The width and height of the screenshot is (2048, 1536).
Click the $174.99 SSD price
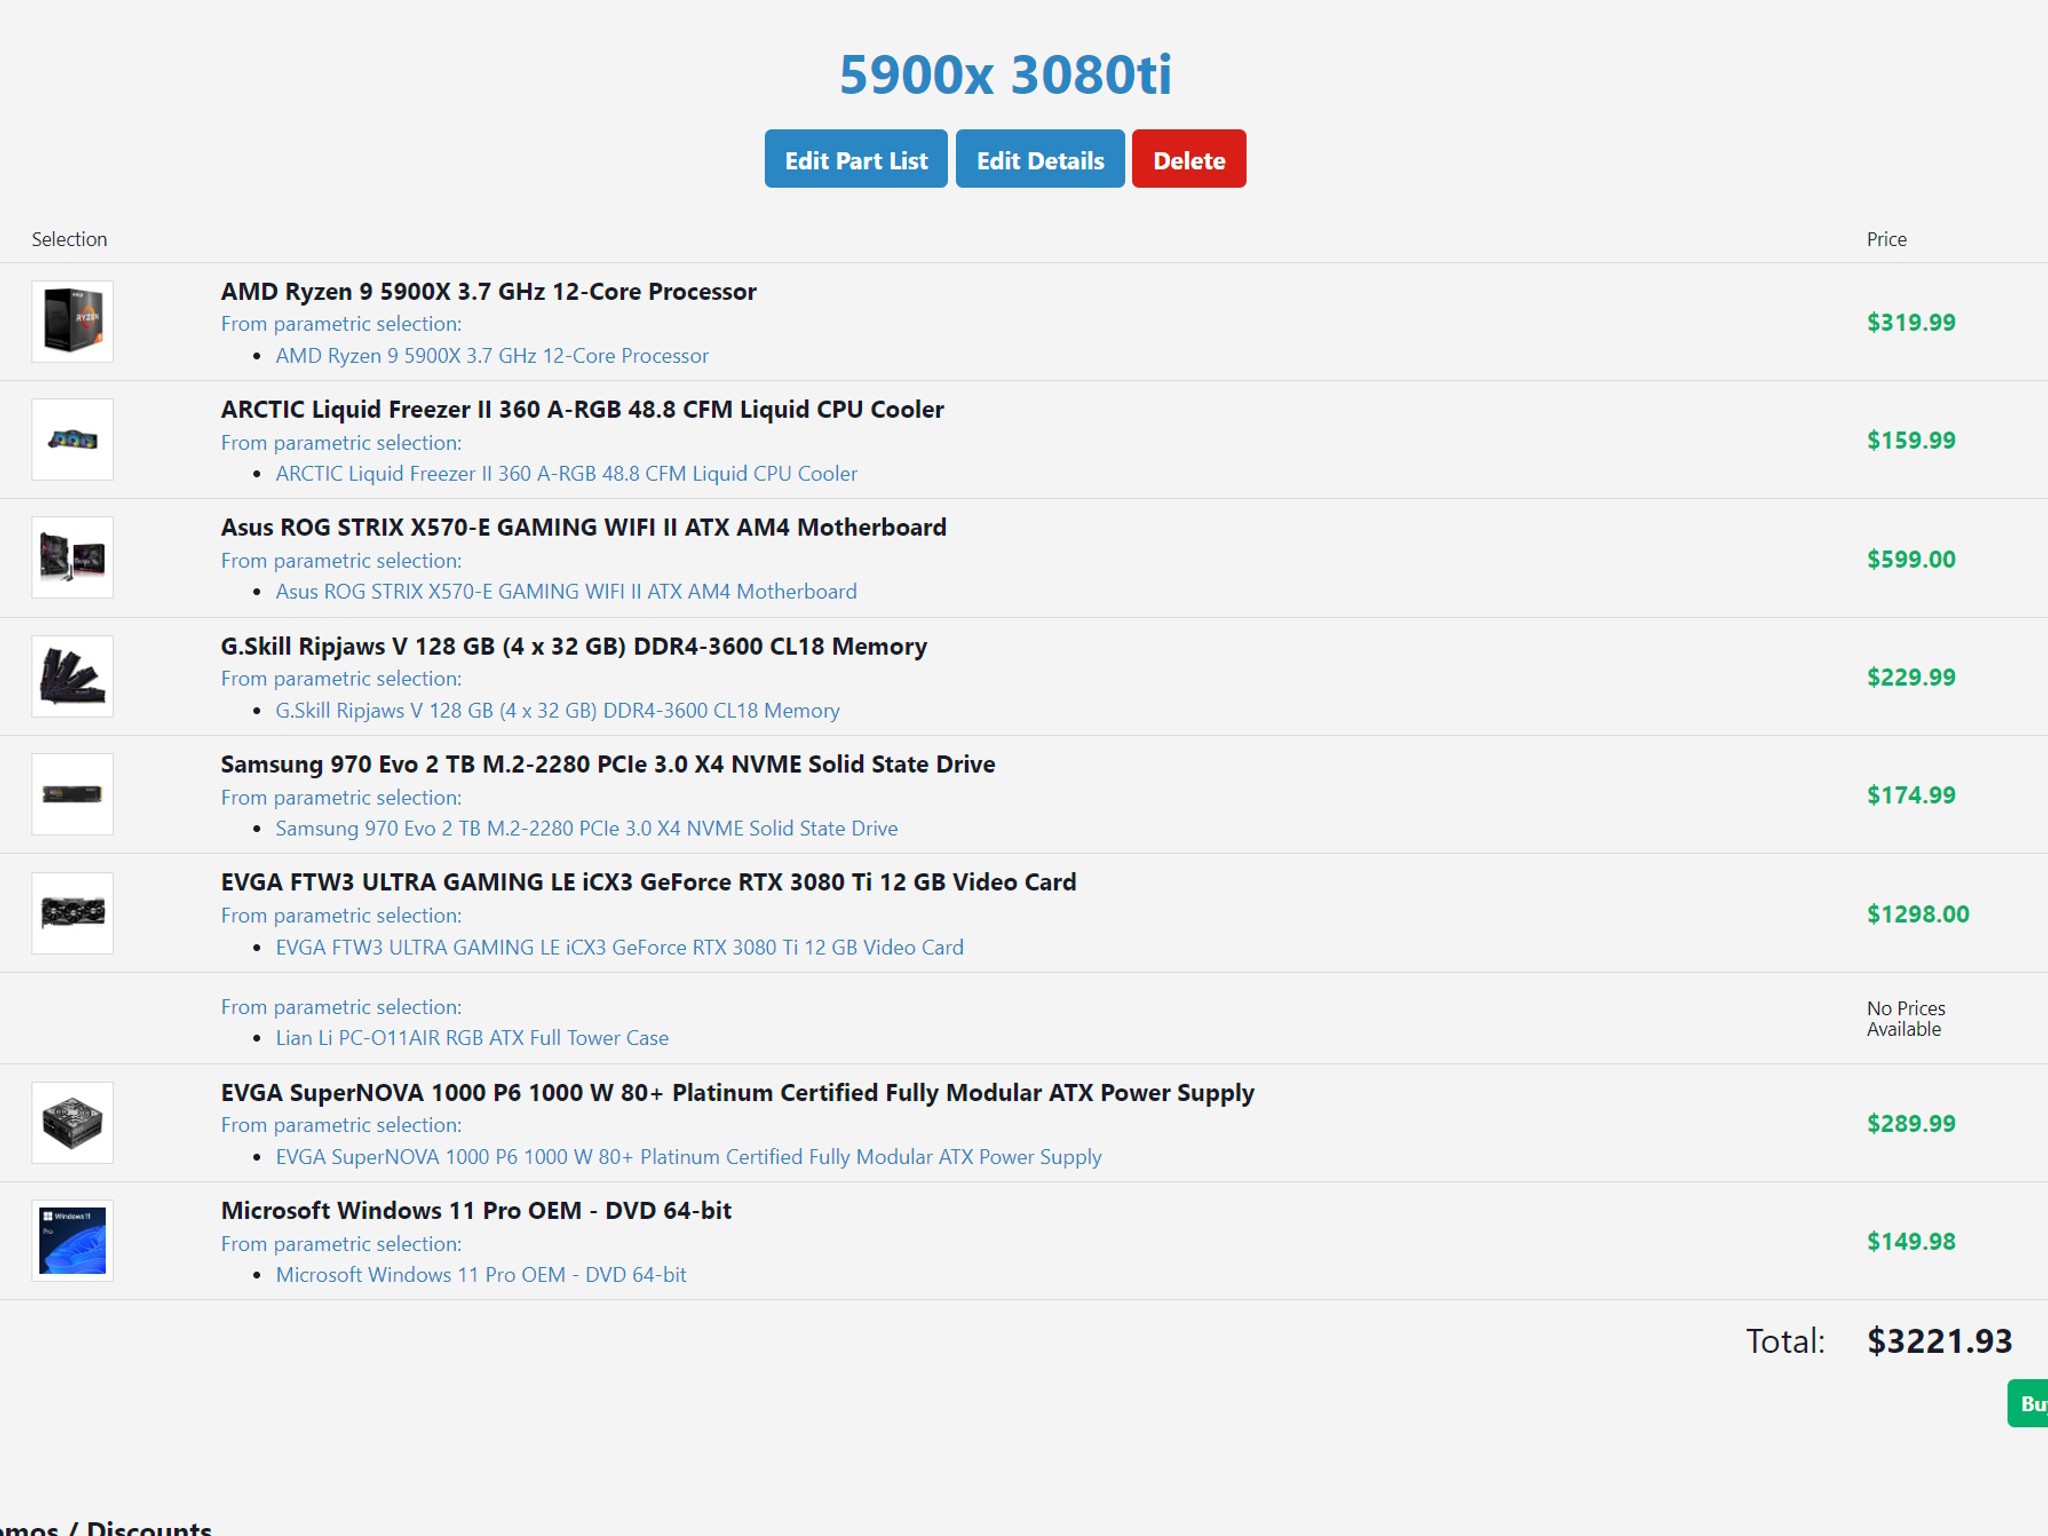1911,795
